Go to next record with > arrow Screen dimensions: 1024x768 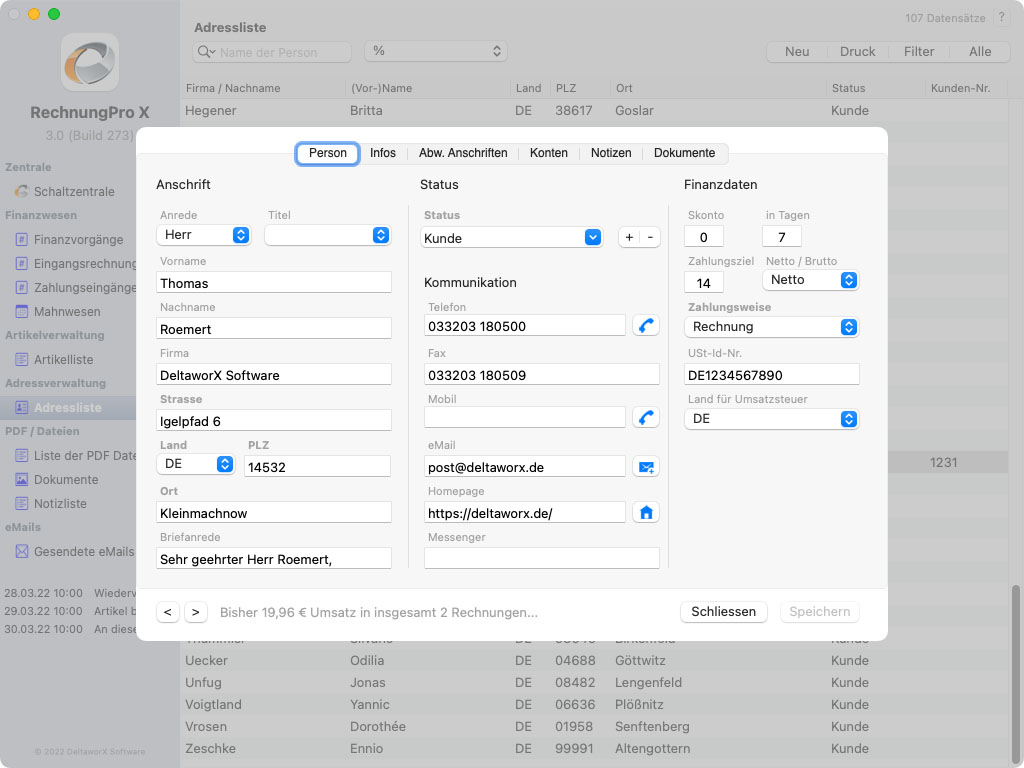(x=195, y=612)
